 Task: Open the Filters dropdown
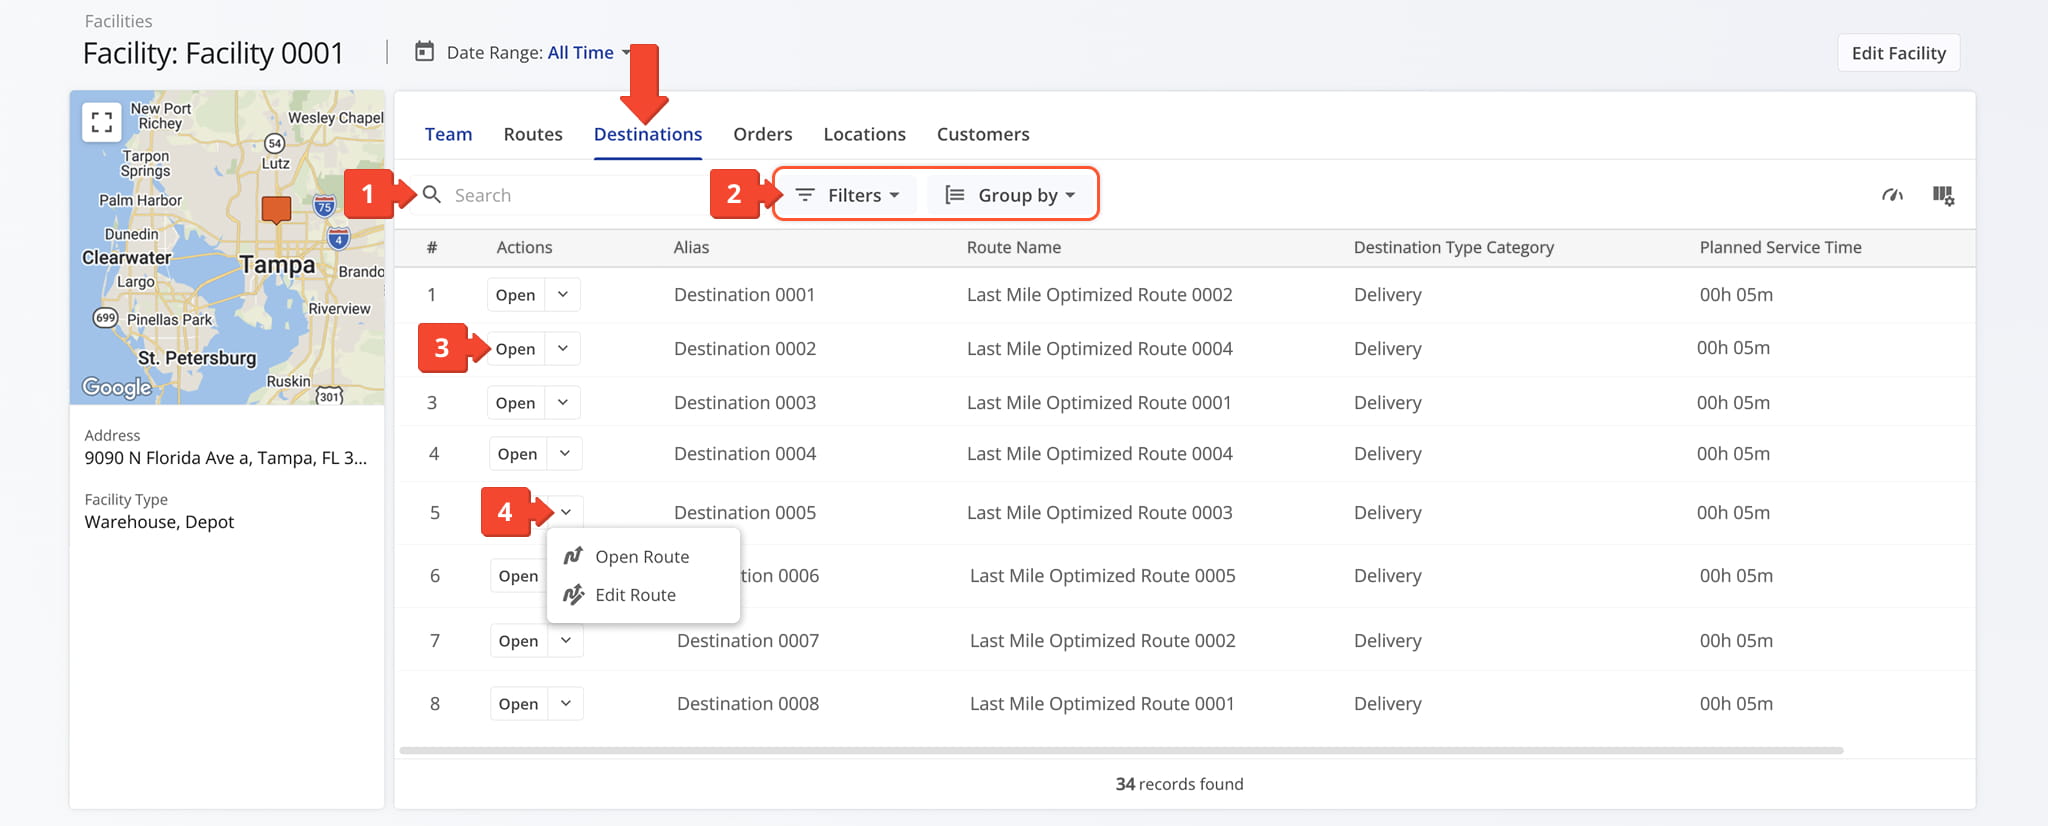[848, 195]
